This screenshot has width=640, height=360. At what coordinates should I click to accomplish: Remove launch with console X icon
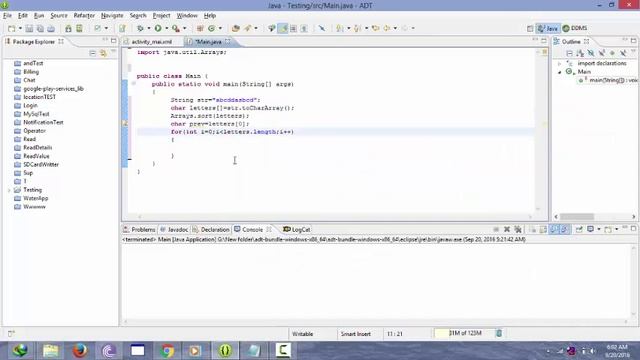[507, 229]
